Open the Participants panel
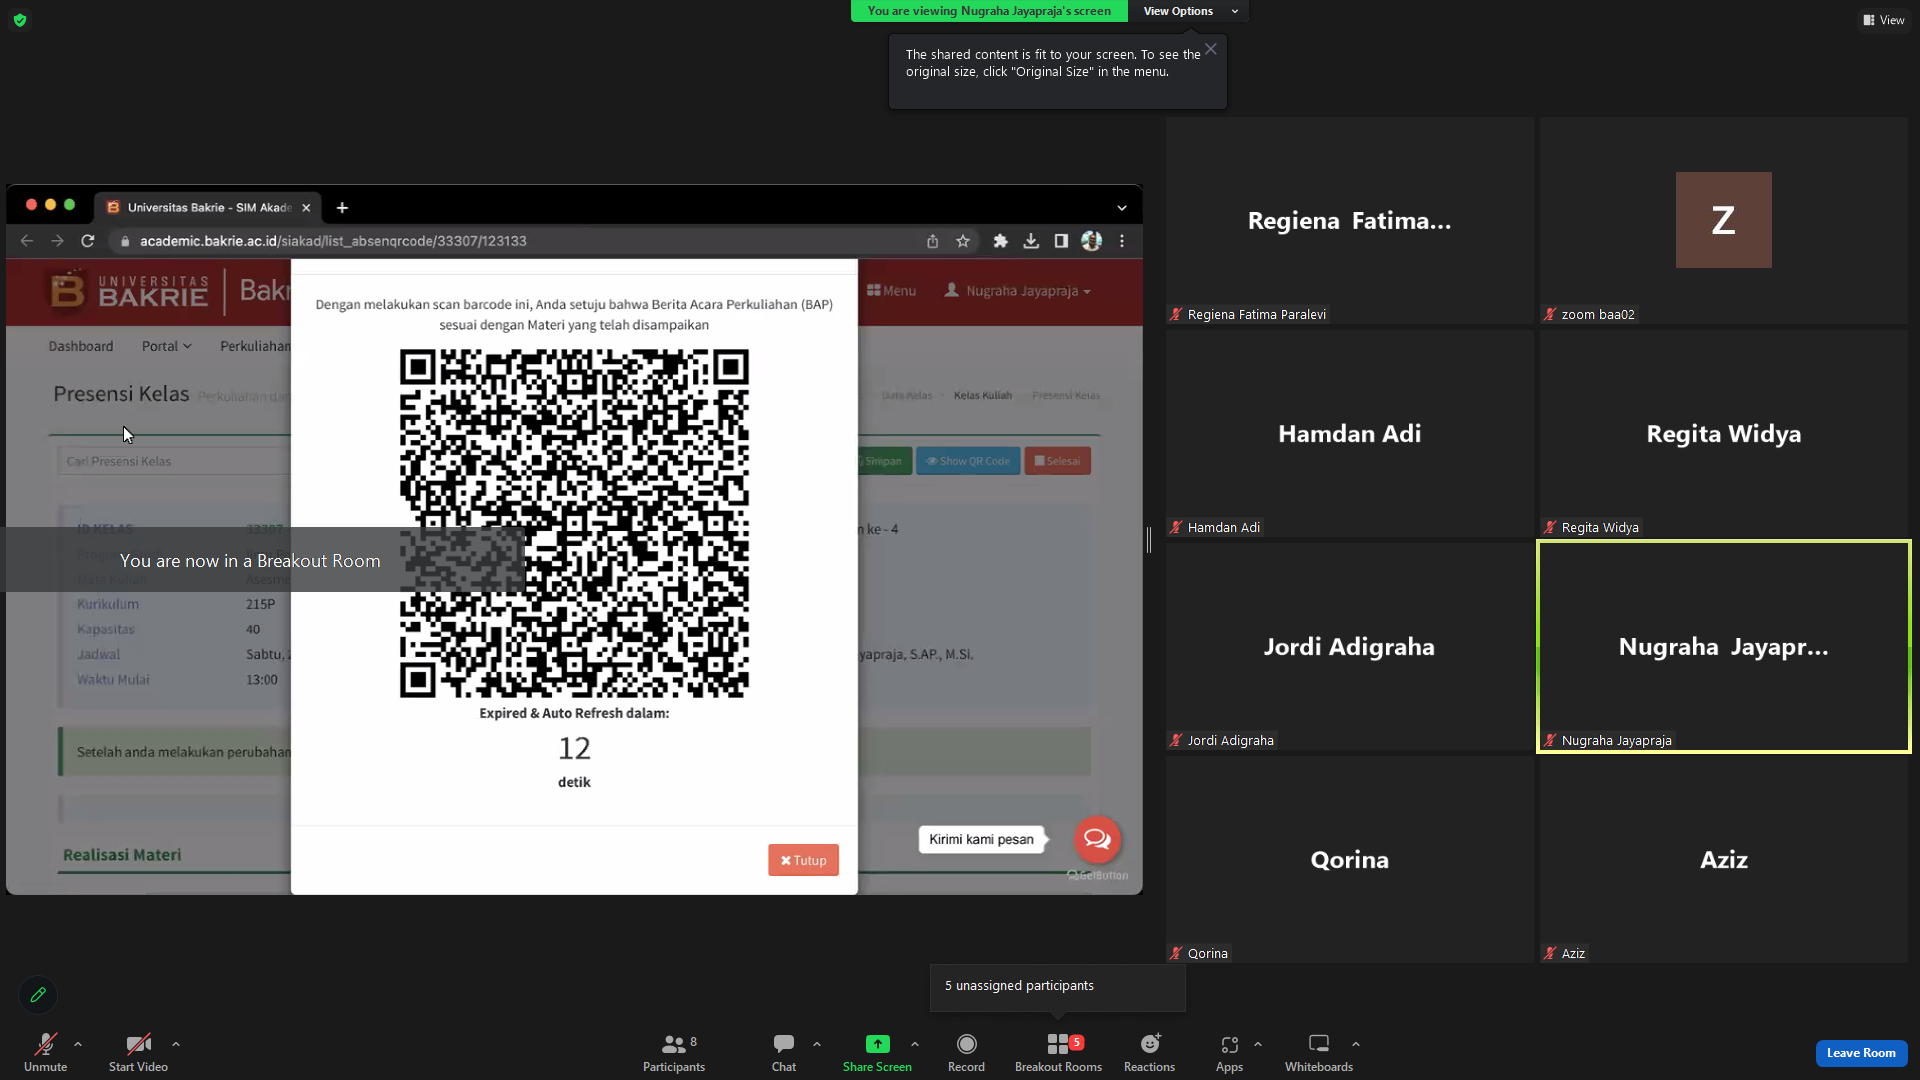 [x=674, y=1052]
